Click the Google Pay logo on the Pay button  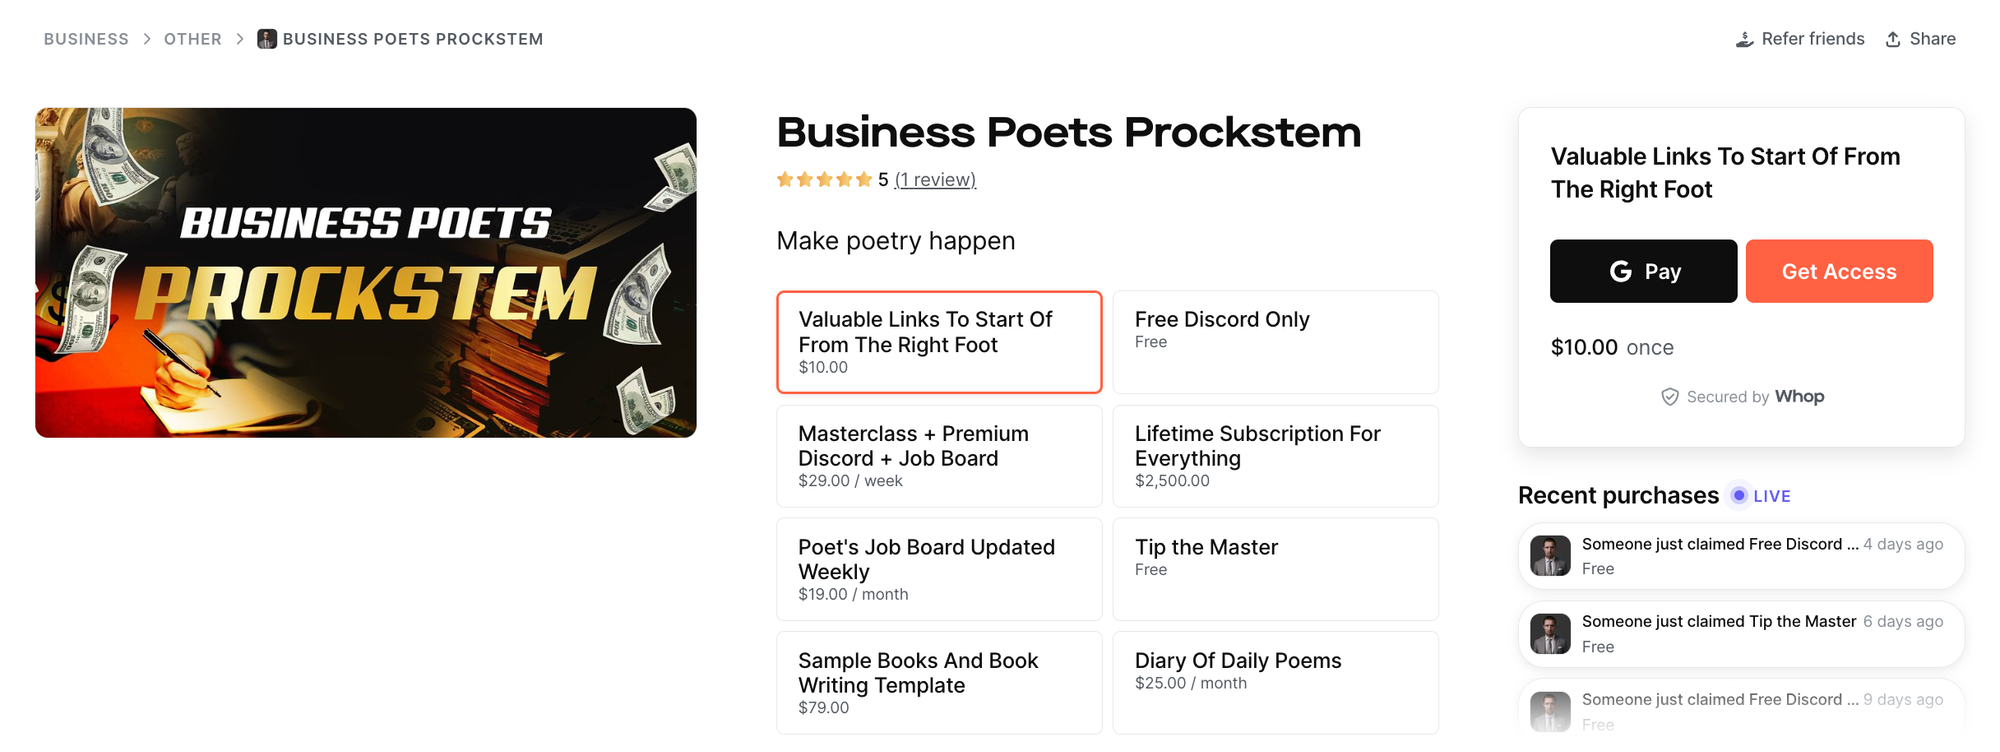[1620, 270]
